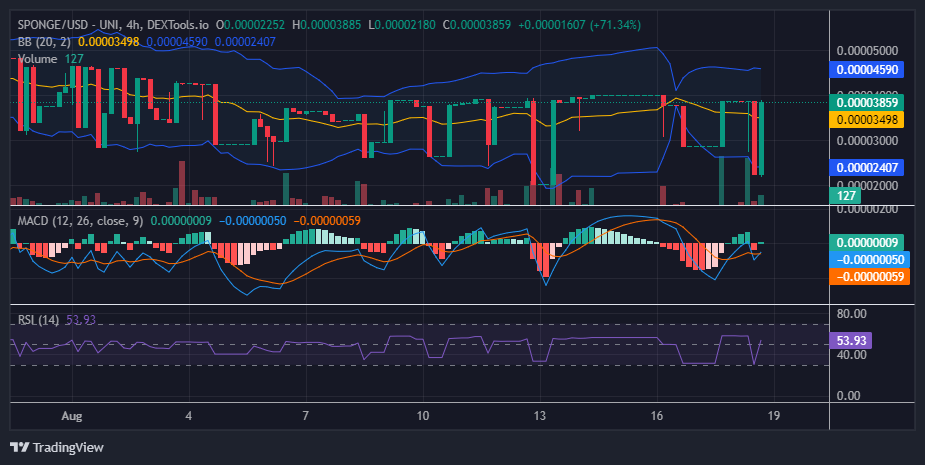Click the BB upper value 0.00004590 in legend
925x465 pixels.
click(x=177, y=42)
